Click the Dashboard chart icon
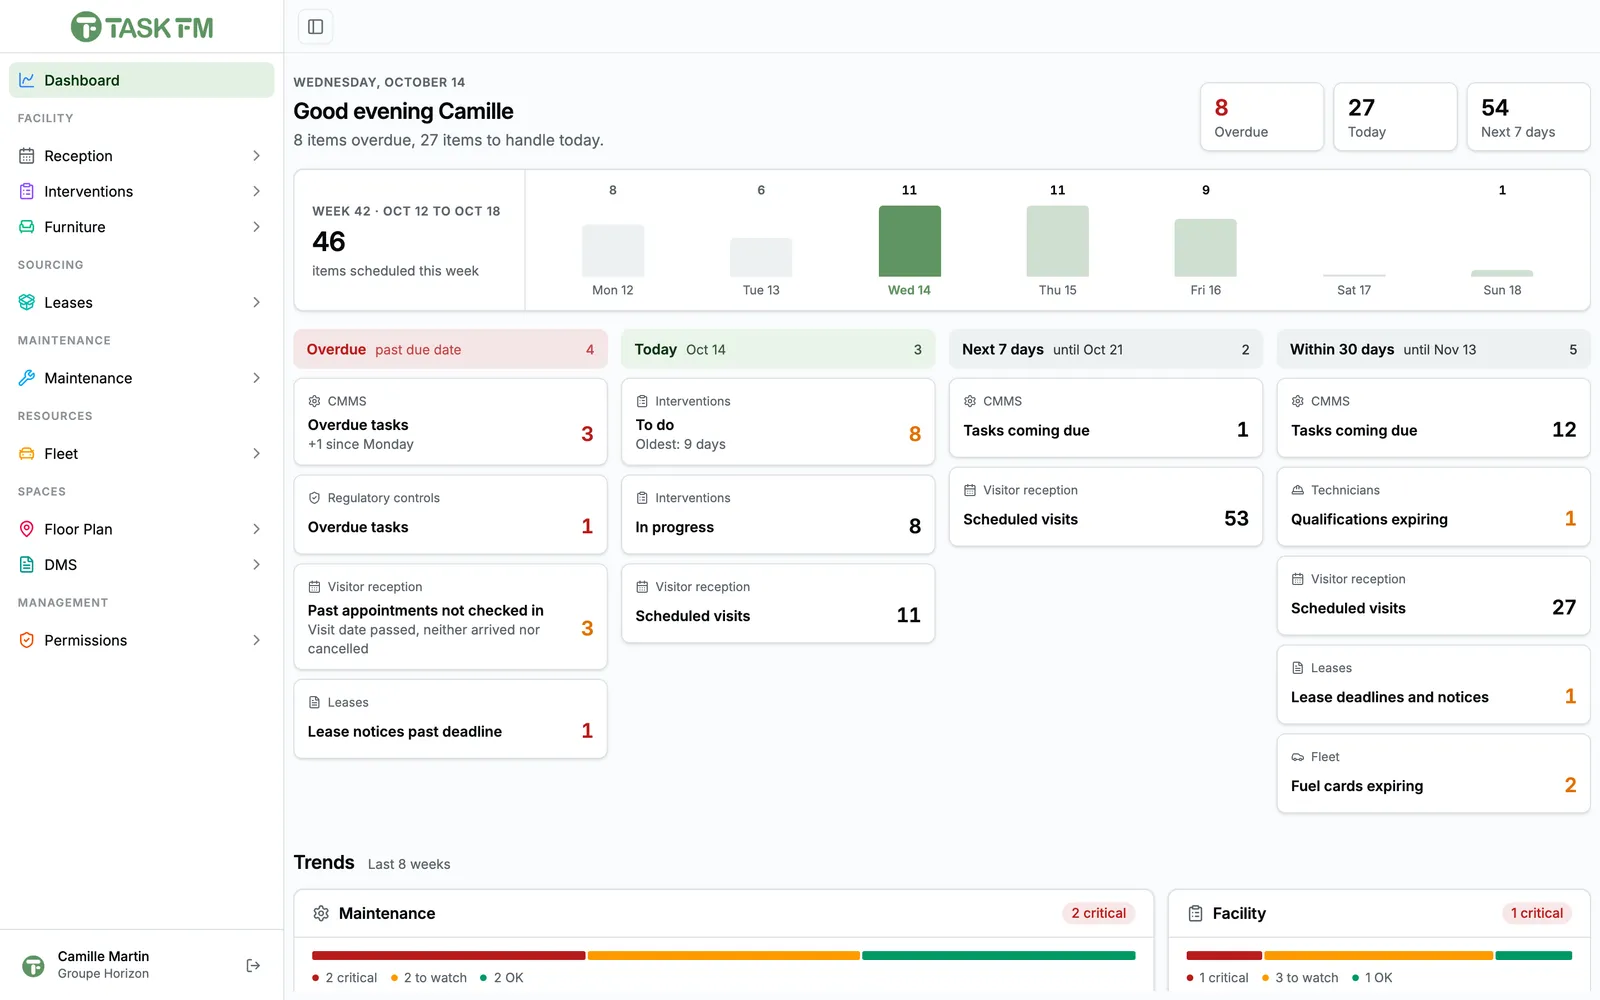The width and height of the screenshot is (1600, 1000). pos(27,80)
